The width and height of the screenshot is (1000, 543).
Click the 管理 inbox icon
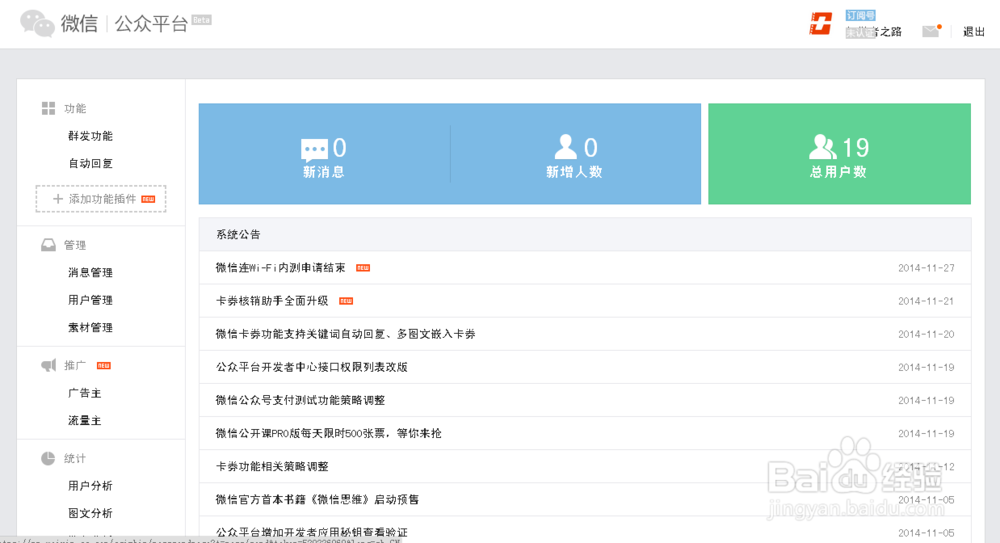tap(48, 245)
